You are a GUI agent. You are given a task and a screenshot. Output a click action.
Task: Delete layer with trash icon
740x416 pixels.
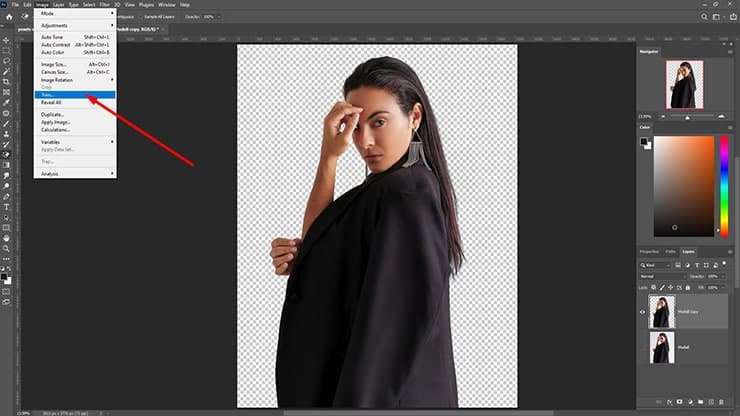(x=721, y=402)
